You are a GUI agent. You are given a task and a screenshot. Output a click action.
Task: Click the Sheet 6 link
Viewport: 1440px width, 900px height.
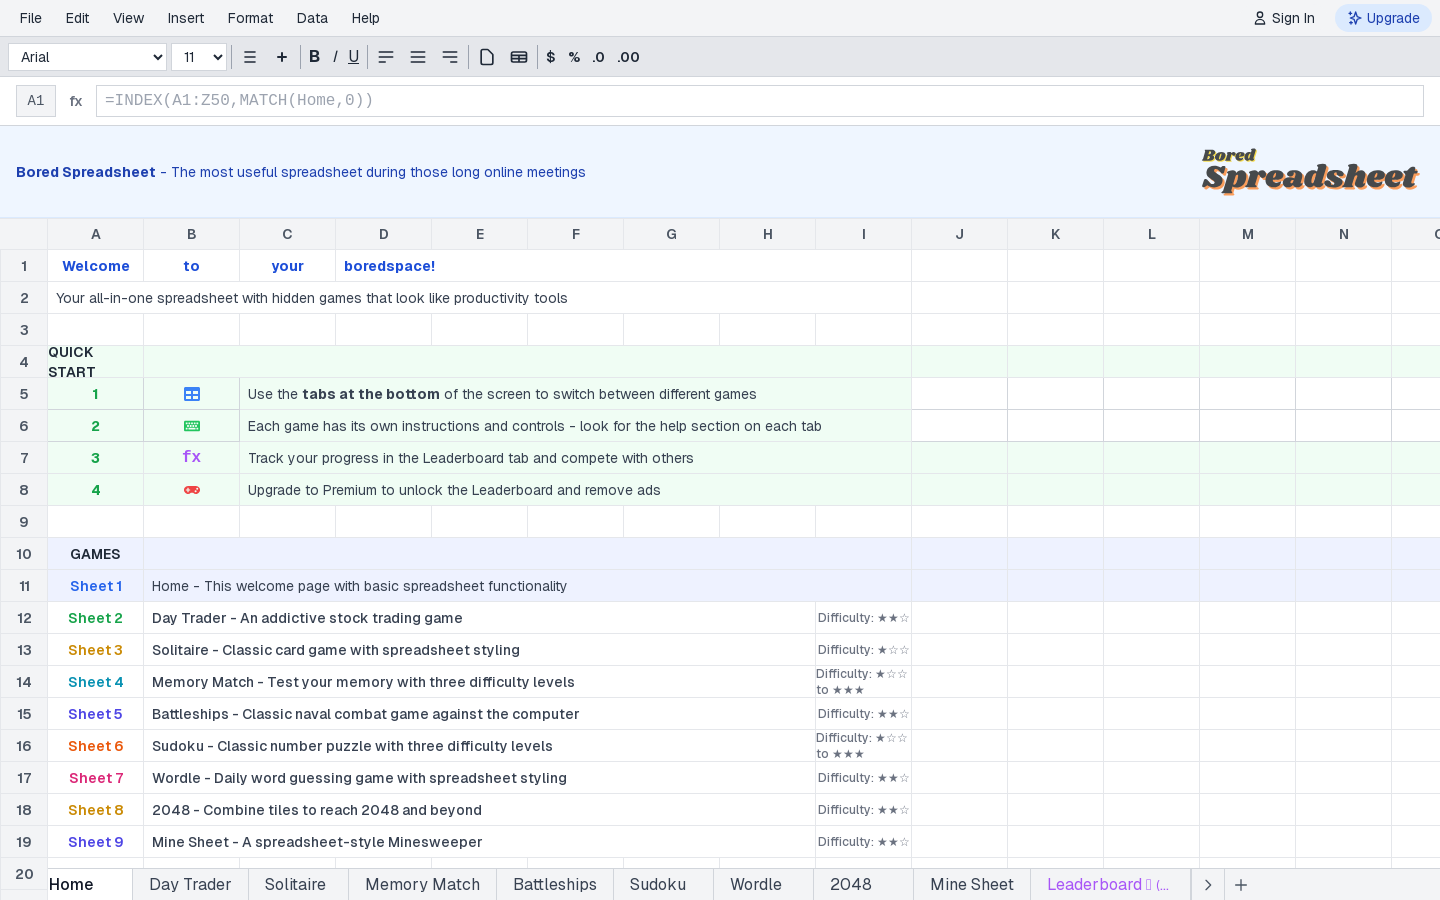95,746
